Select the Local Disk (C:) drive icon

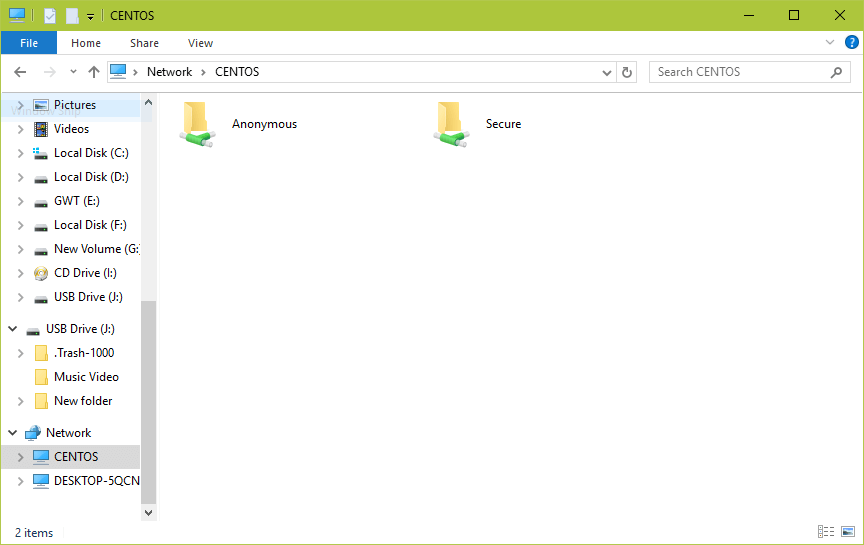40,153
